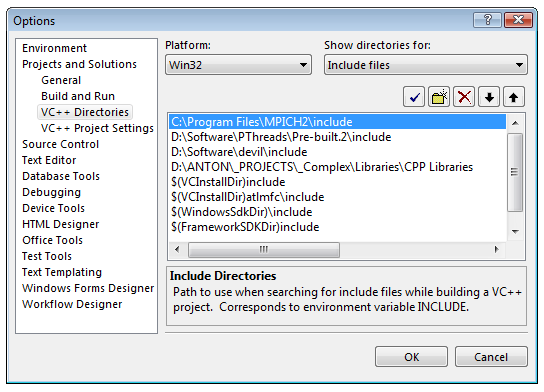Delete selected directory with red X icon
Viewport: 544px width, 392px height.
[x=464, y=97]
